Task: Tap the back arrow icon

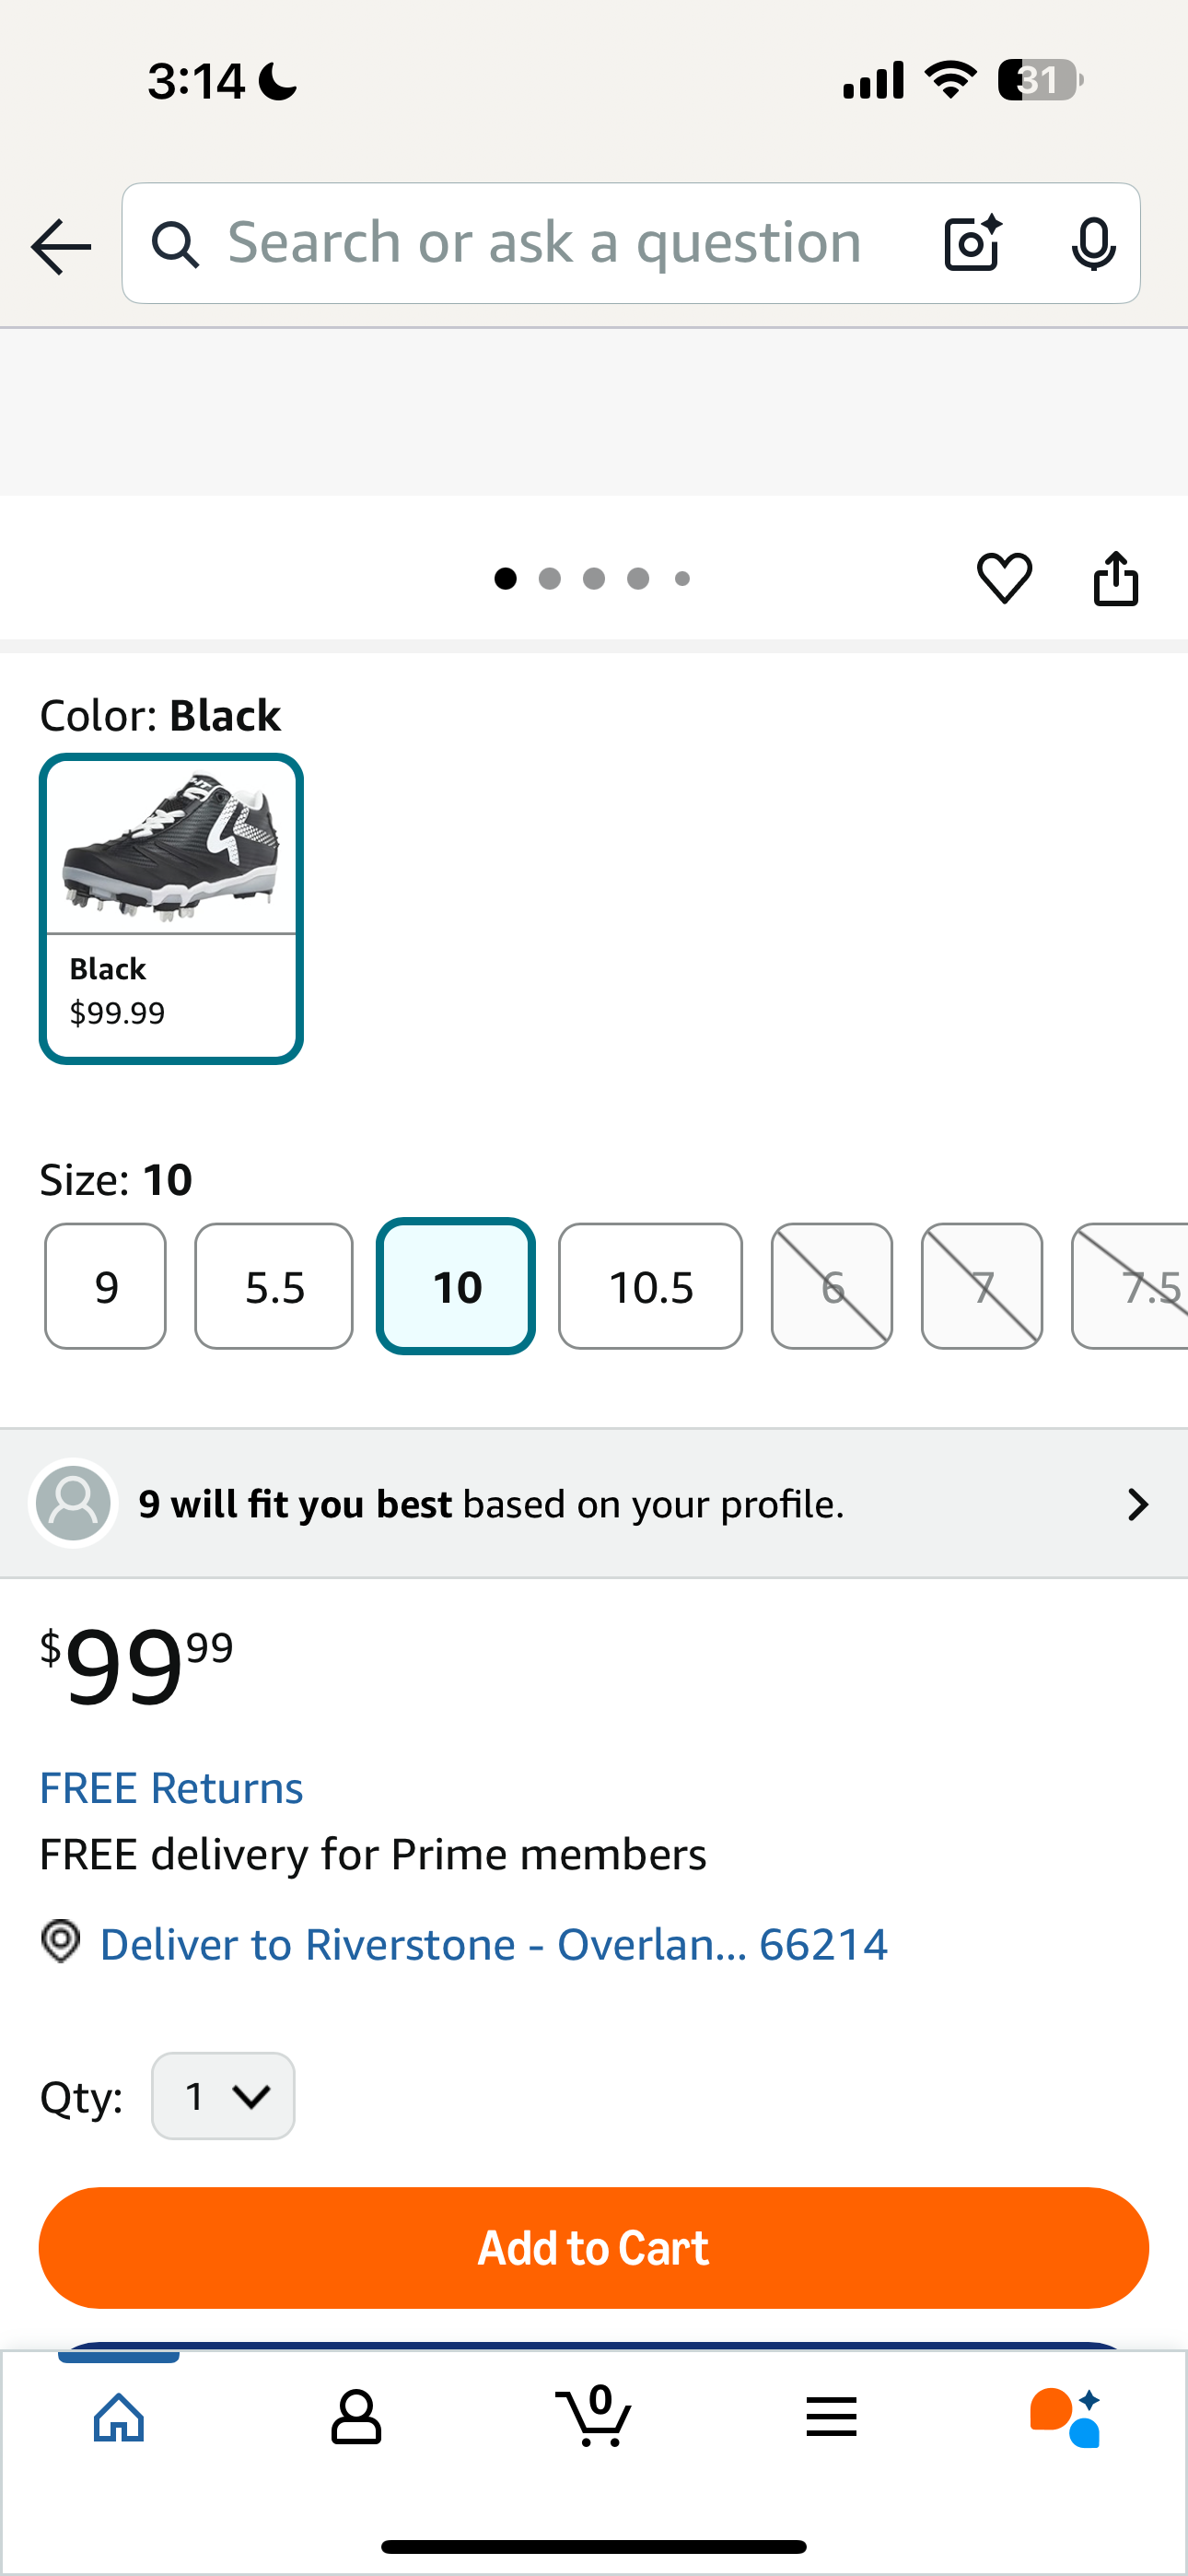Action: click(61, 245)
